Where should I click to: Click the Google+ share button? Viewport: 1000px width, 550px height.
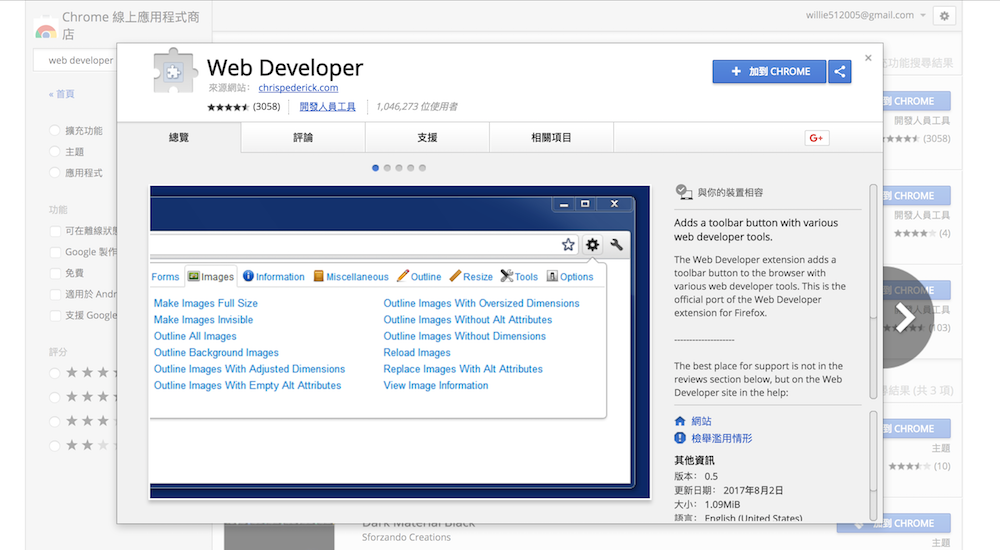coord(816,138)
